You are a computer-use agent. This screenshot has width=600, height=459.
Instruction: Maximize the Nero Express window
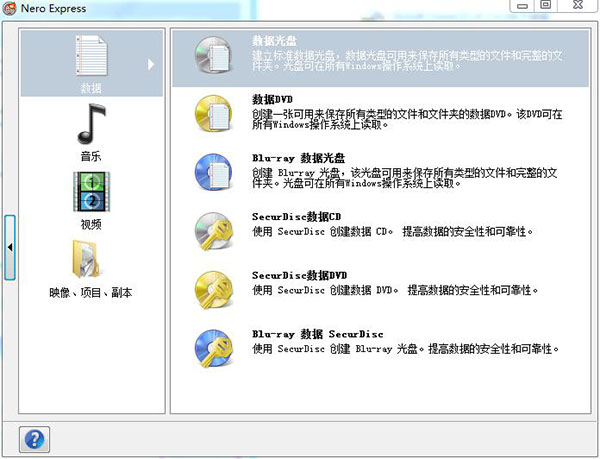click(x=546, y=6)
